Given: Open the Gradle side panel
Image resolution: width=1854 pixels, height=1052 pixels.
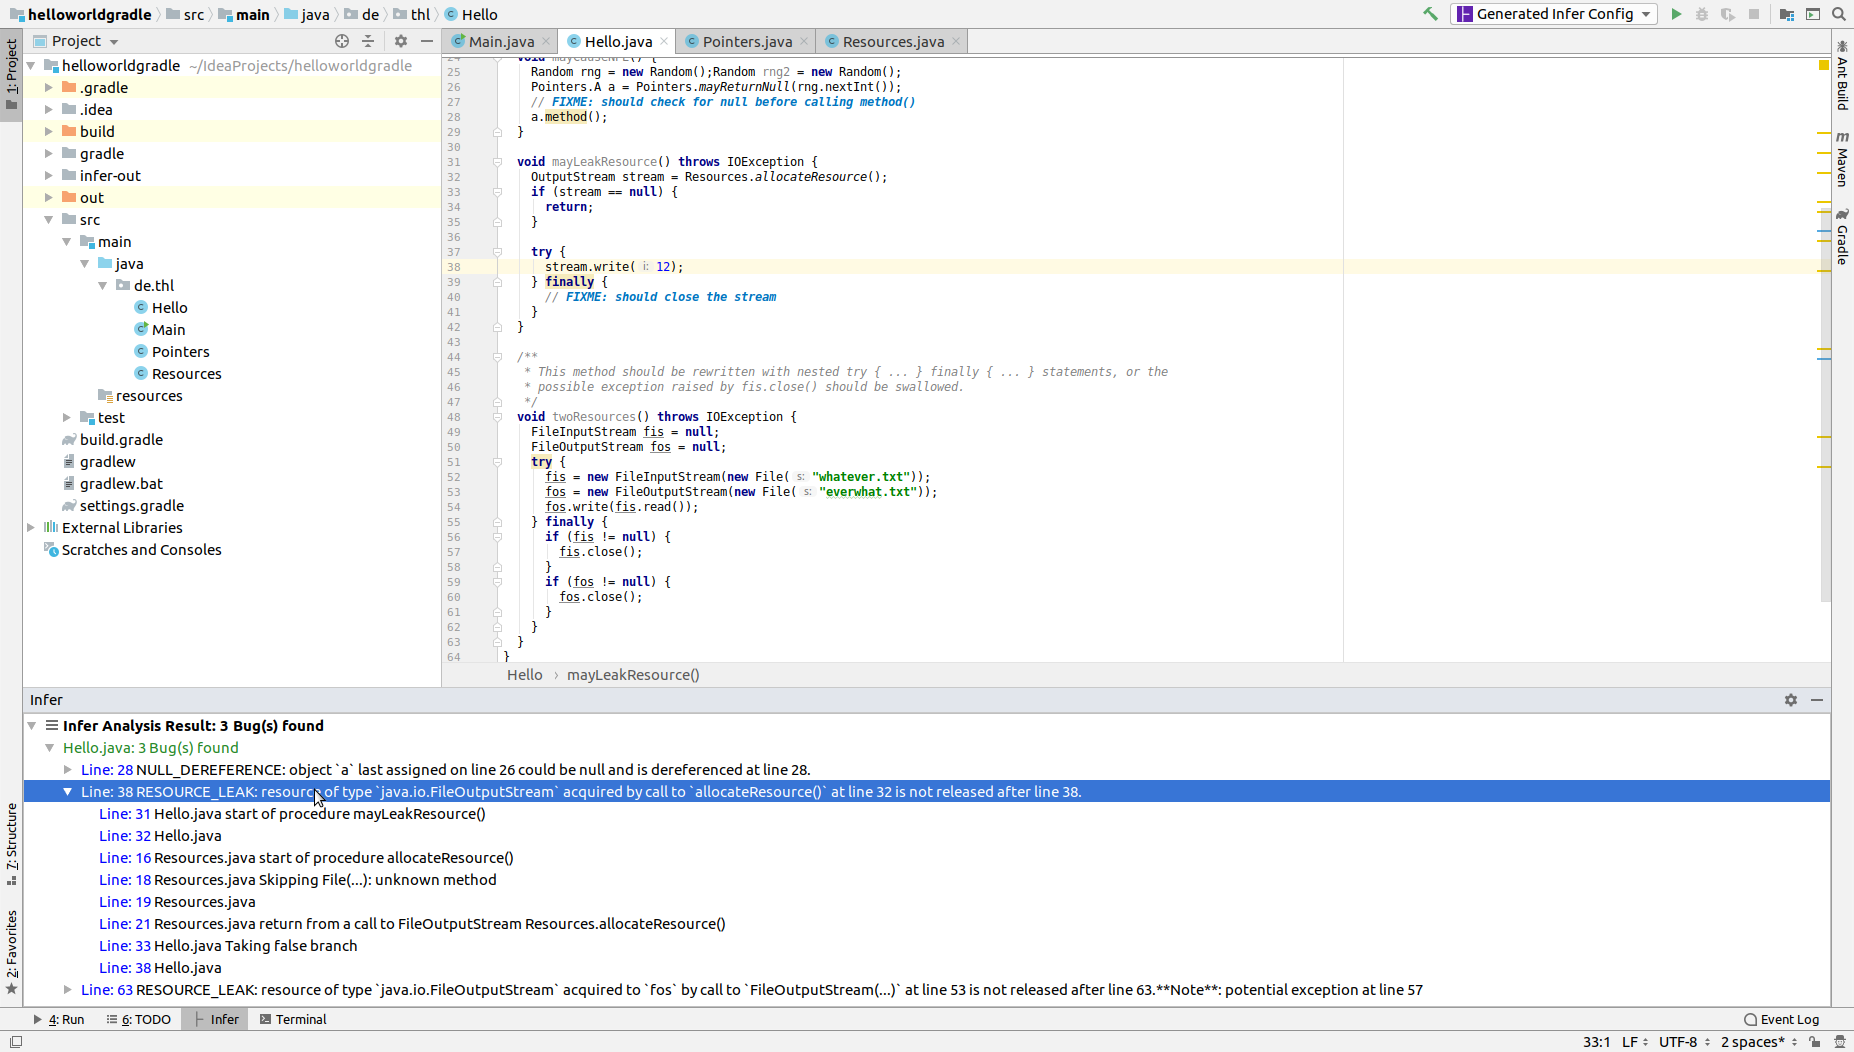Looking at the screenshot, I should point(1842,237).
